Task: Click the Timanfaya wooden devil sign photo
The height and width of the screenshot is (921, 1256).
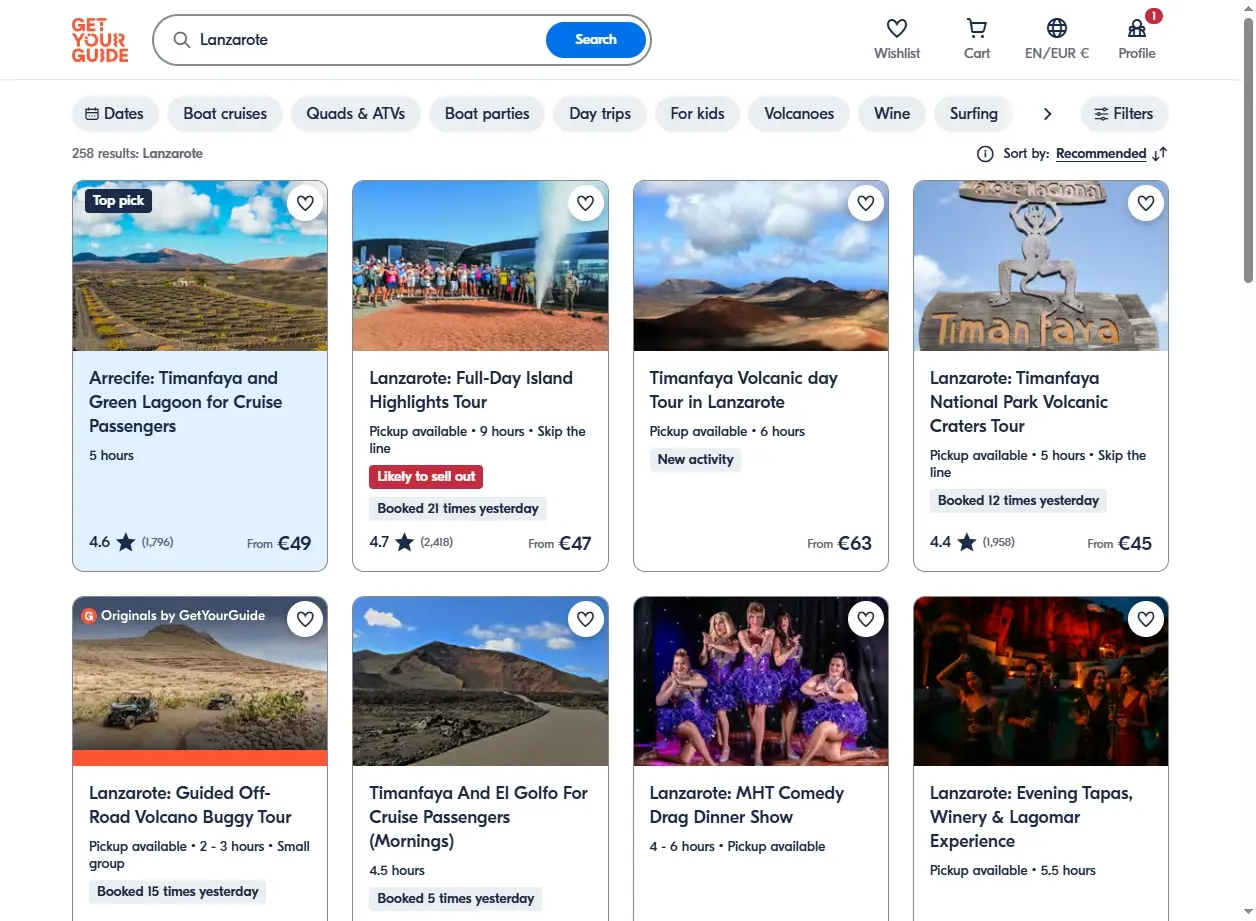Action: tap(1041, 266)
